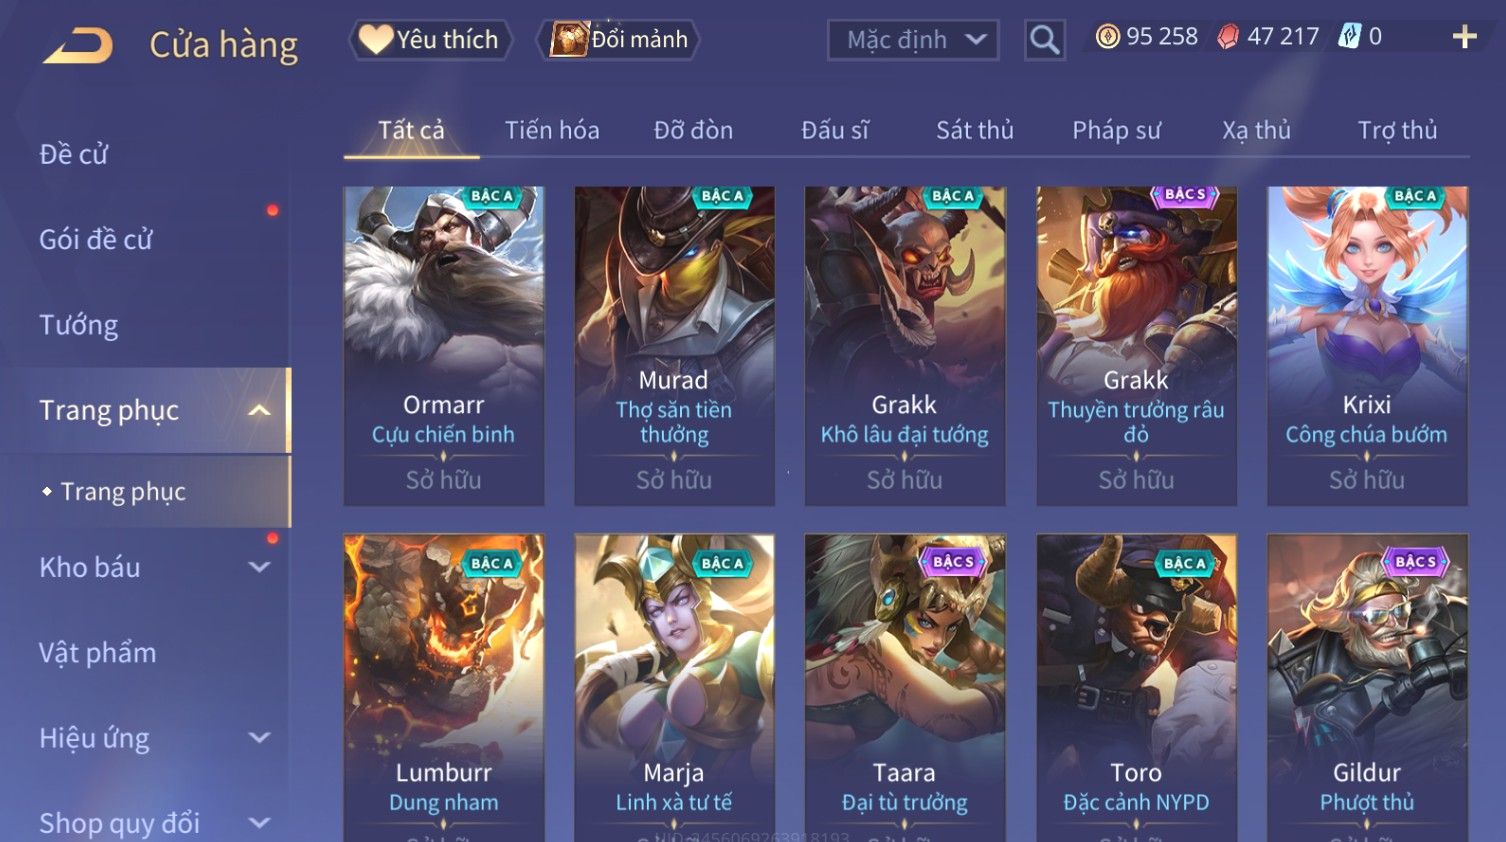Expand the Hiệu ứng sidebar section
This screenshot has width=1506, height=842.
259,738
